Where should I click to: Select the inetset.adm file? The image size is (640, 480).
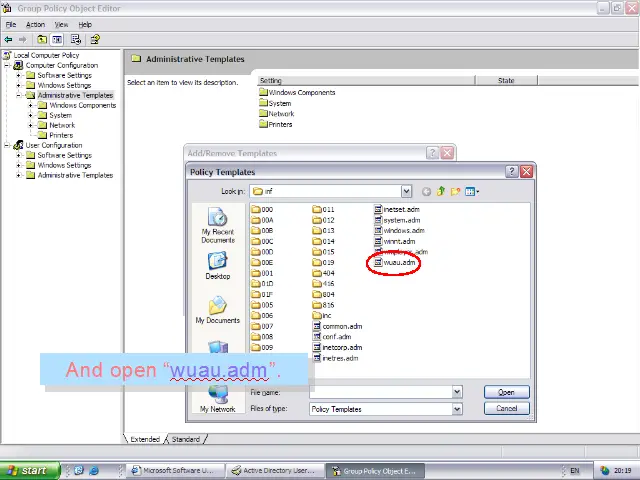[x=397, y=209]
